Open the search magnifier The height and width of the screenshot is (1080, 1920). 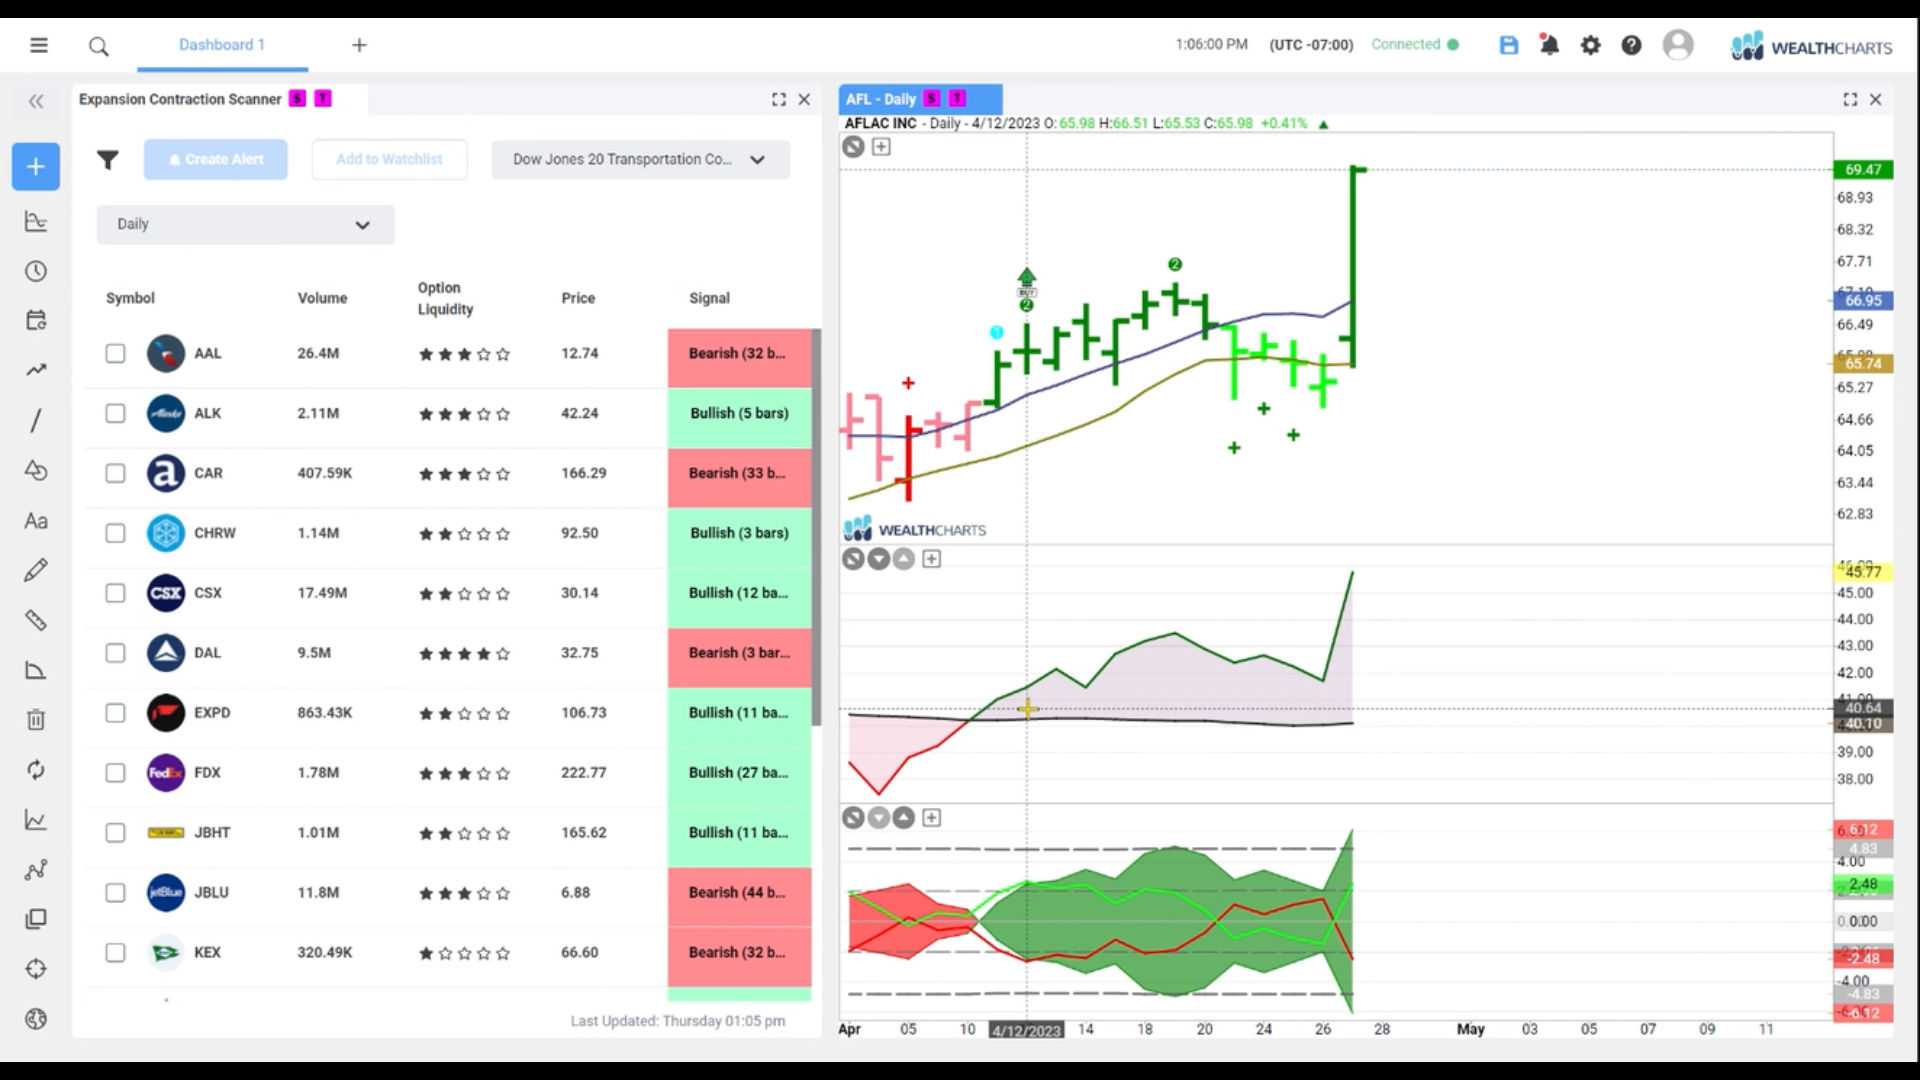[x=98, y=46]
